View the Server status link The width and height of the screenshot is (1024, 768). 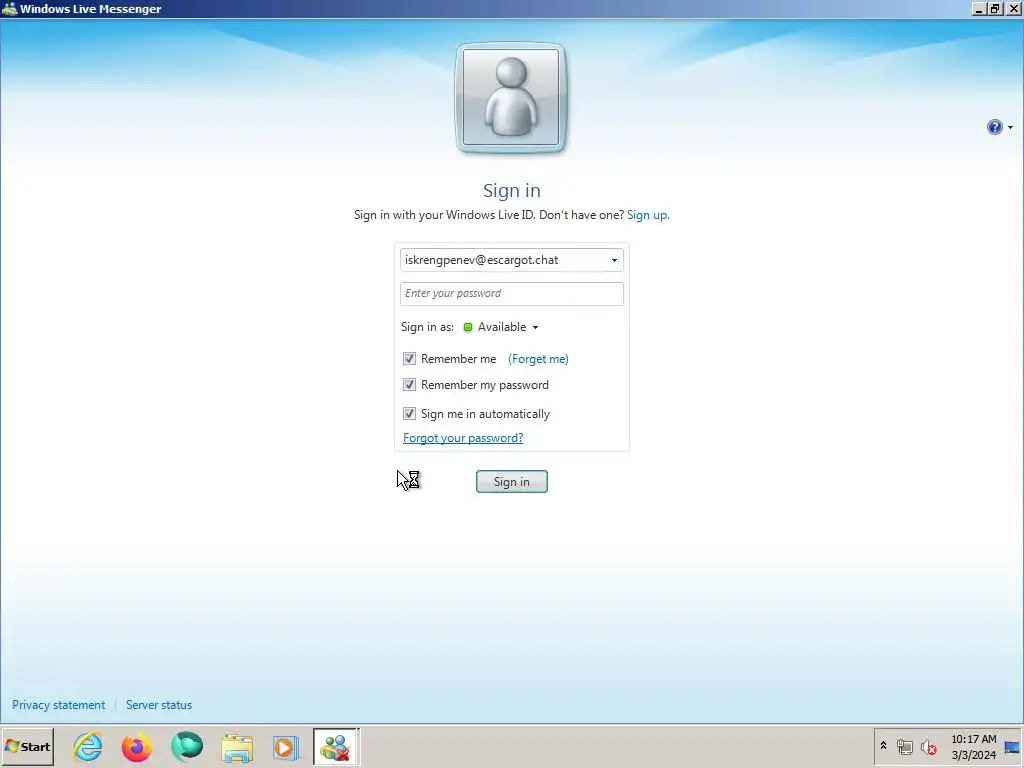(x=159, y=705)
